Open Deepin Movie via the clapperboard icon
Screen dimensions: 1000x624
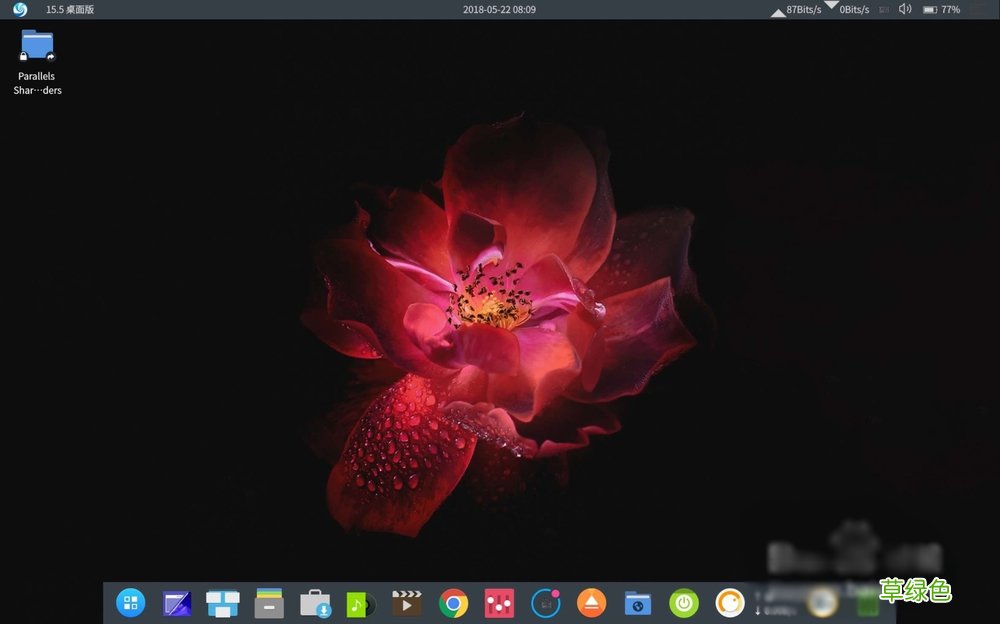(x=407, y=603)
